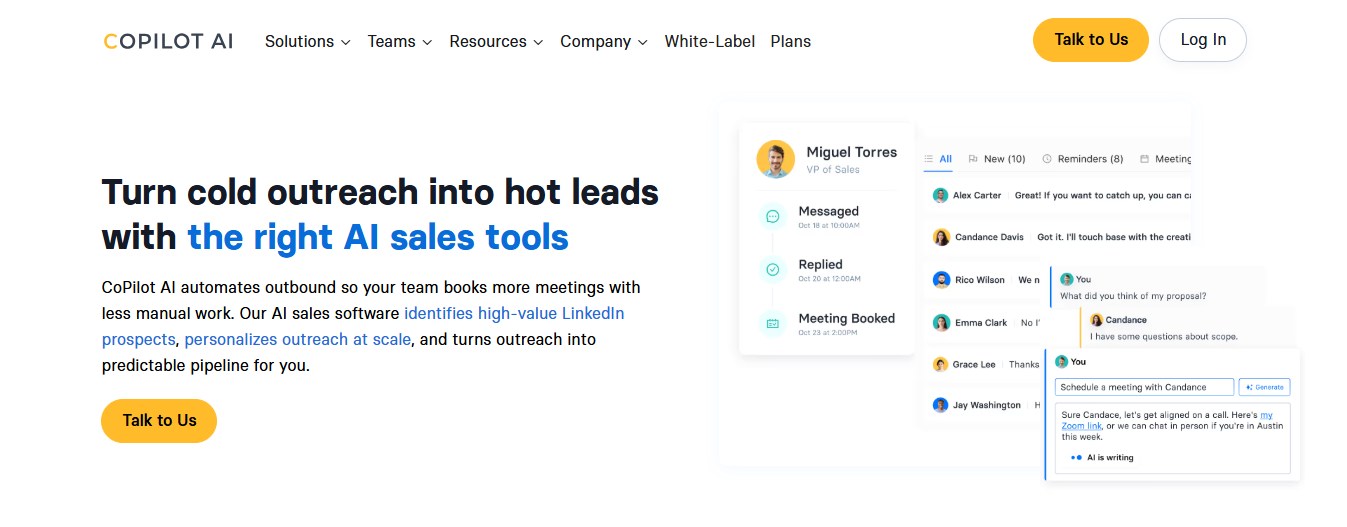This screenshot has width=1347, height=527.
Task: Click the 'Schedule a meeting with Candance' input
Action: coord(1144,387)
